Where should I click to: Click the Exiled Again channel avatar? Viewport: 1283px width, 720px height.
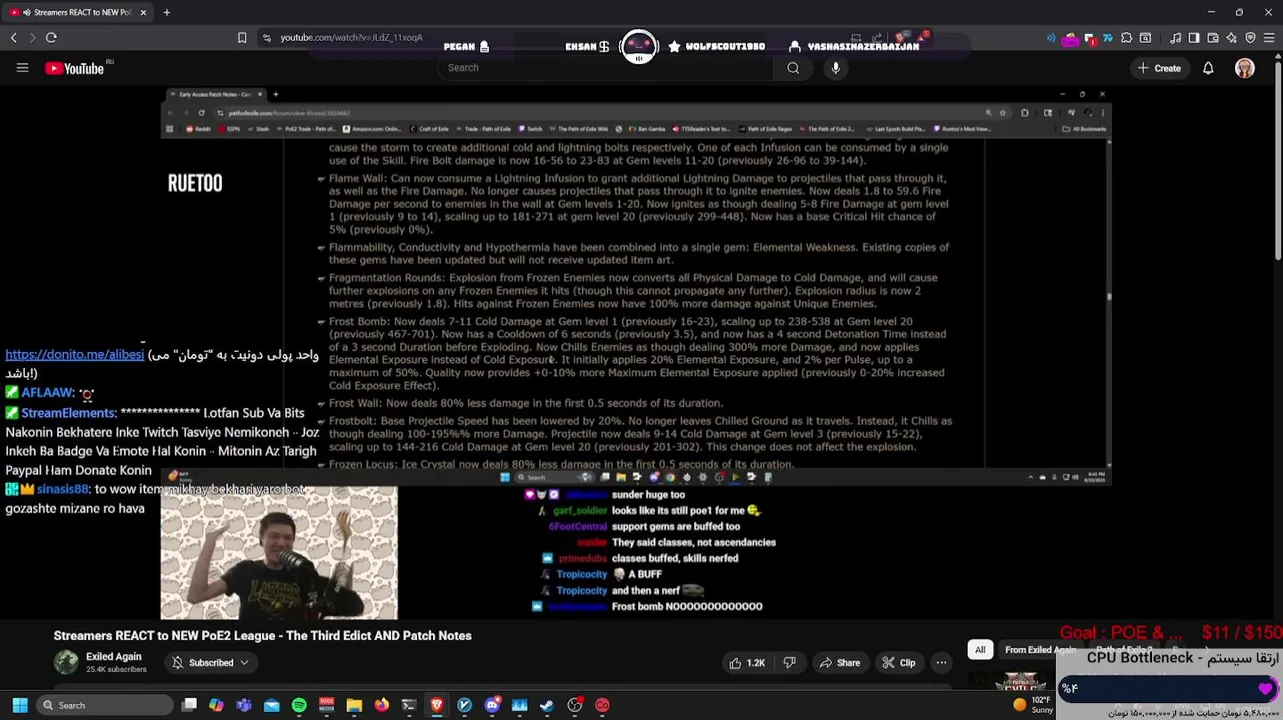(66, 662)
